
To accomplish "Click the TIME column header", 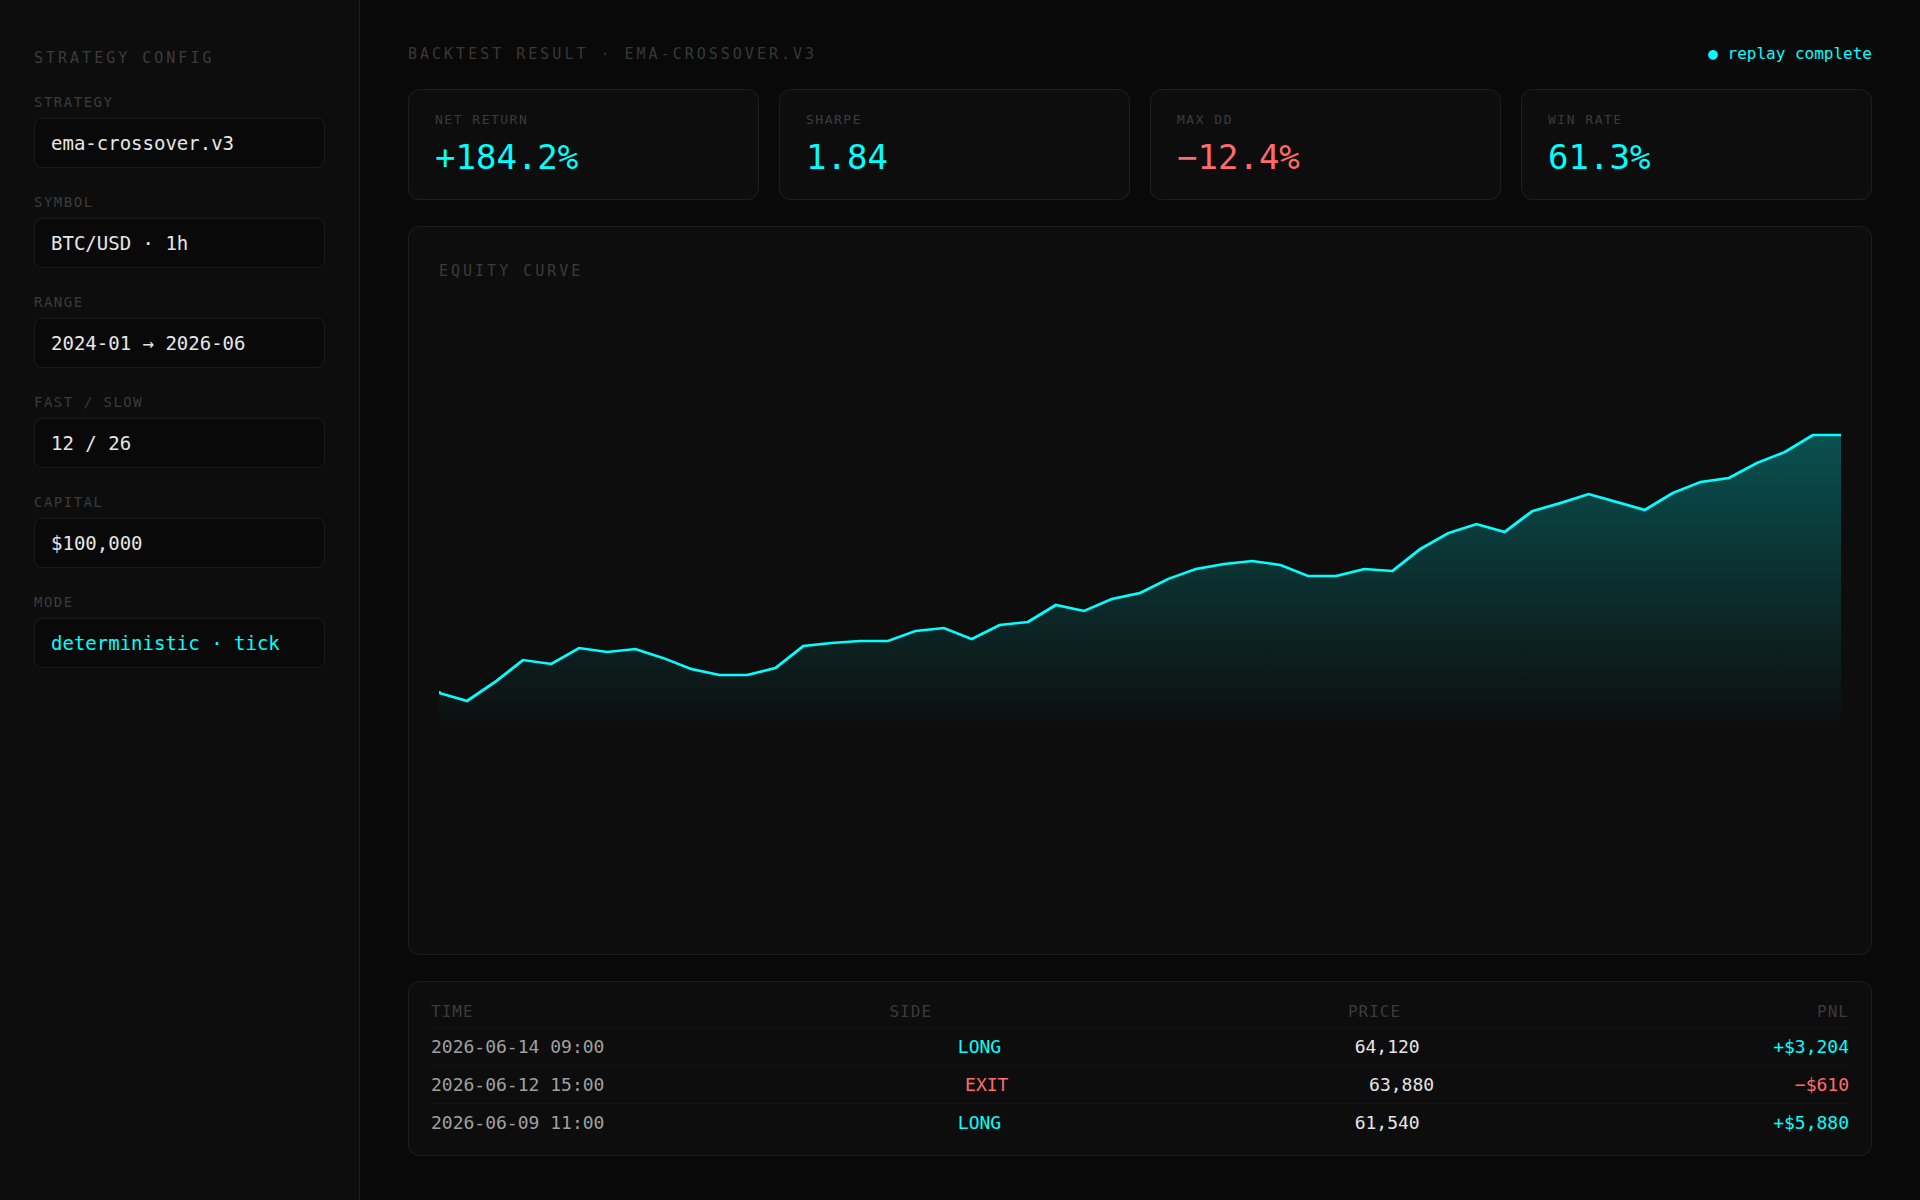I will 452,1011.
